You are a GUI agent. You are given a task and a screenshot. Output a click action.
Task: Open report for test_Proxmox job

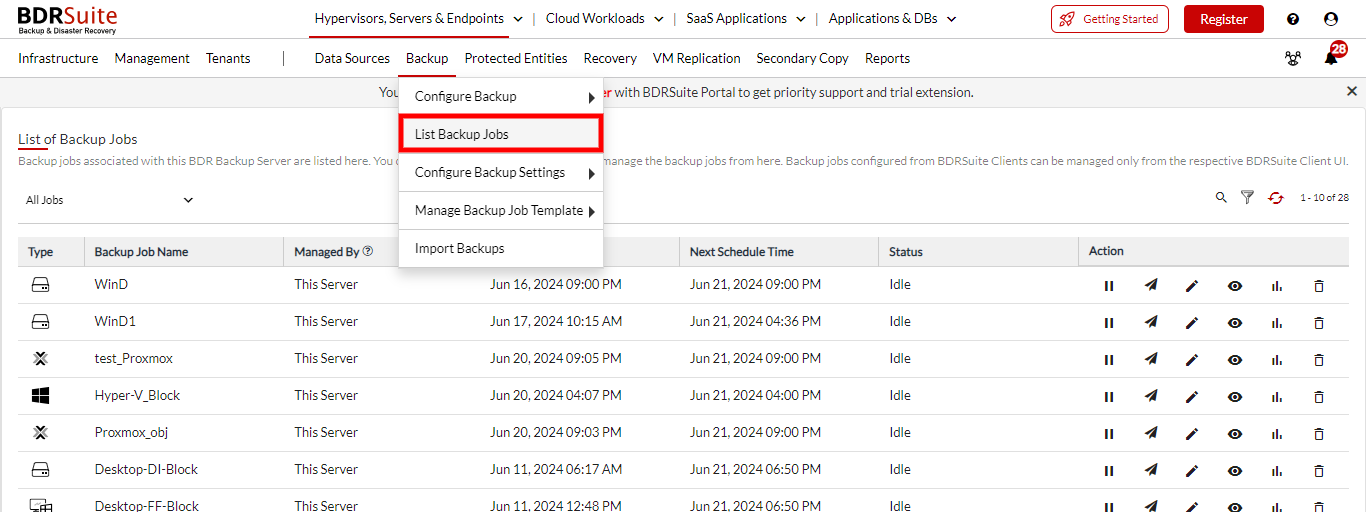coord(1277,360)
